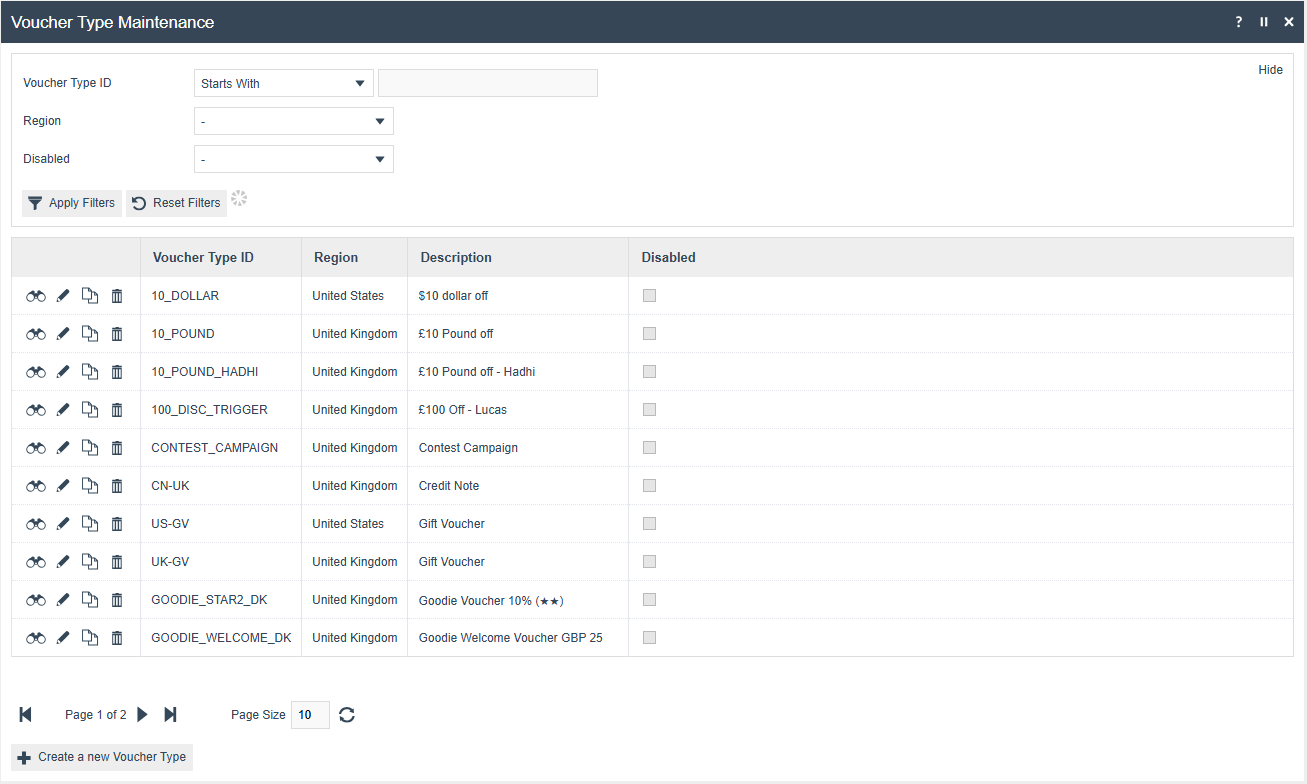
Task: Open the Disabled filter dropdown
Action: 294,159
